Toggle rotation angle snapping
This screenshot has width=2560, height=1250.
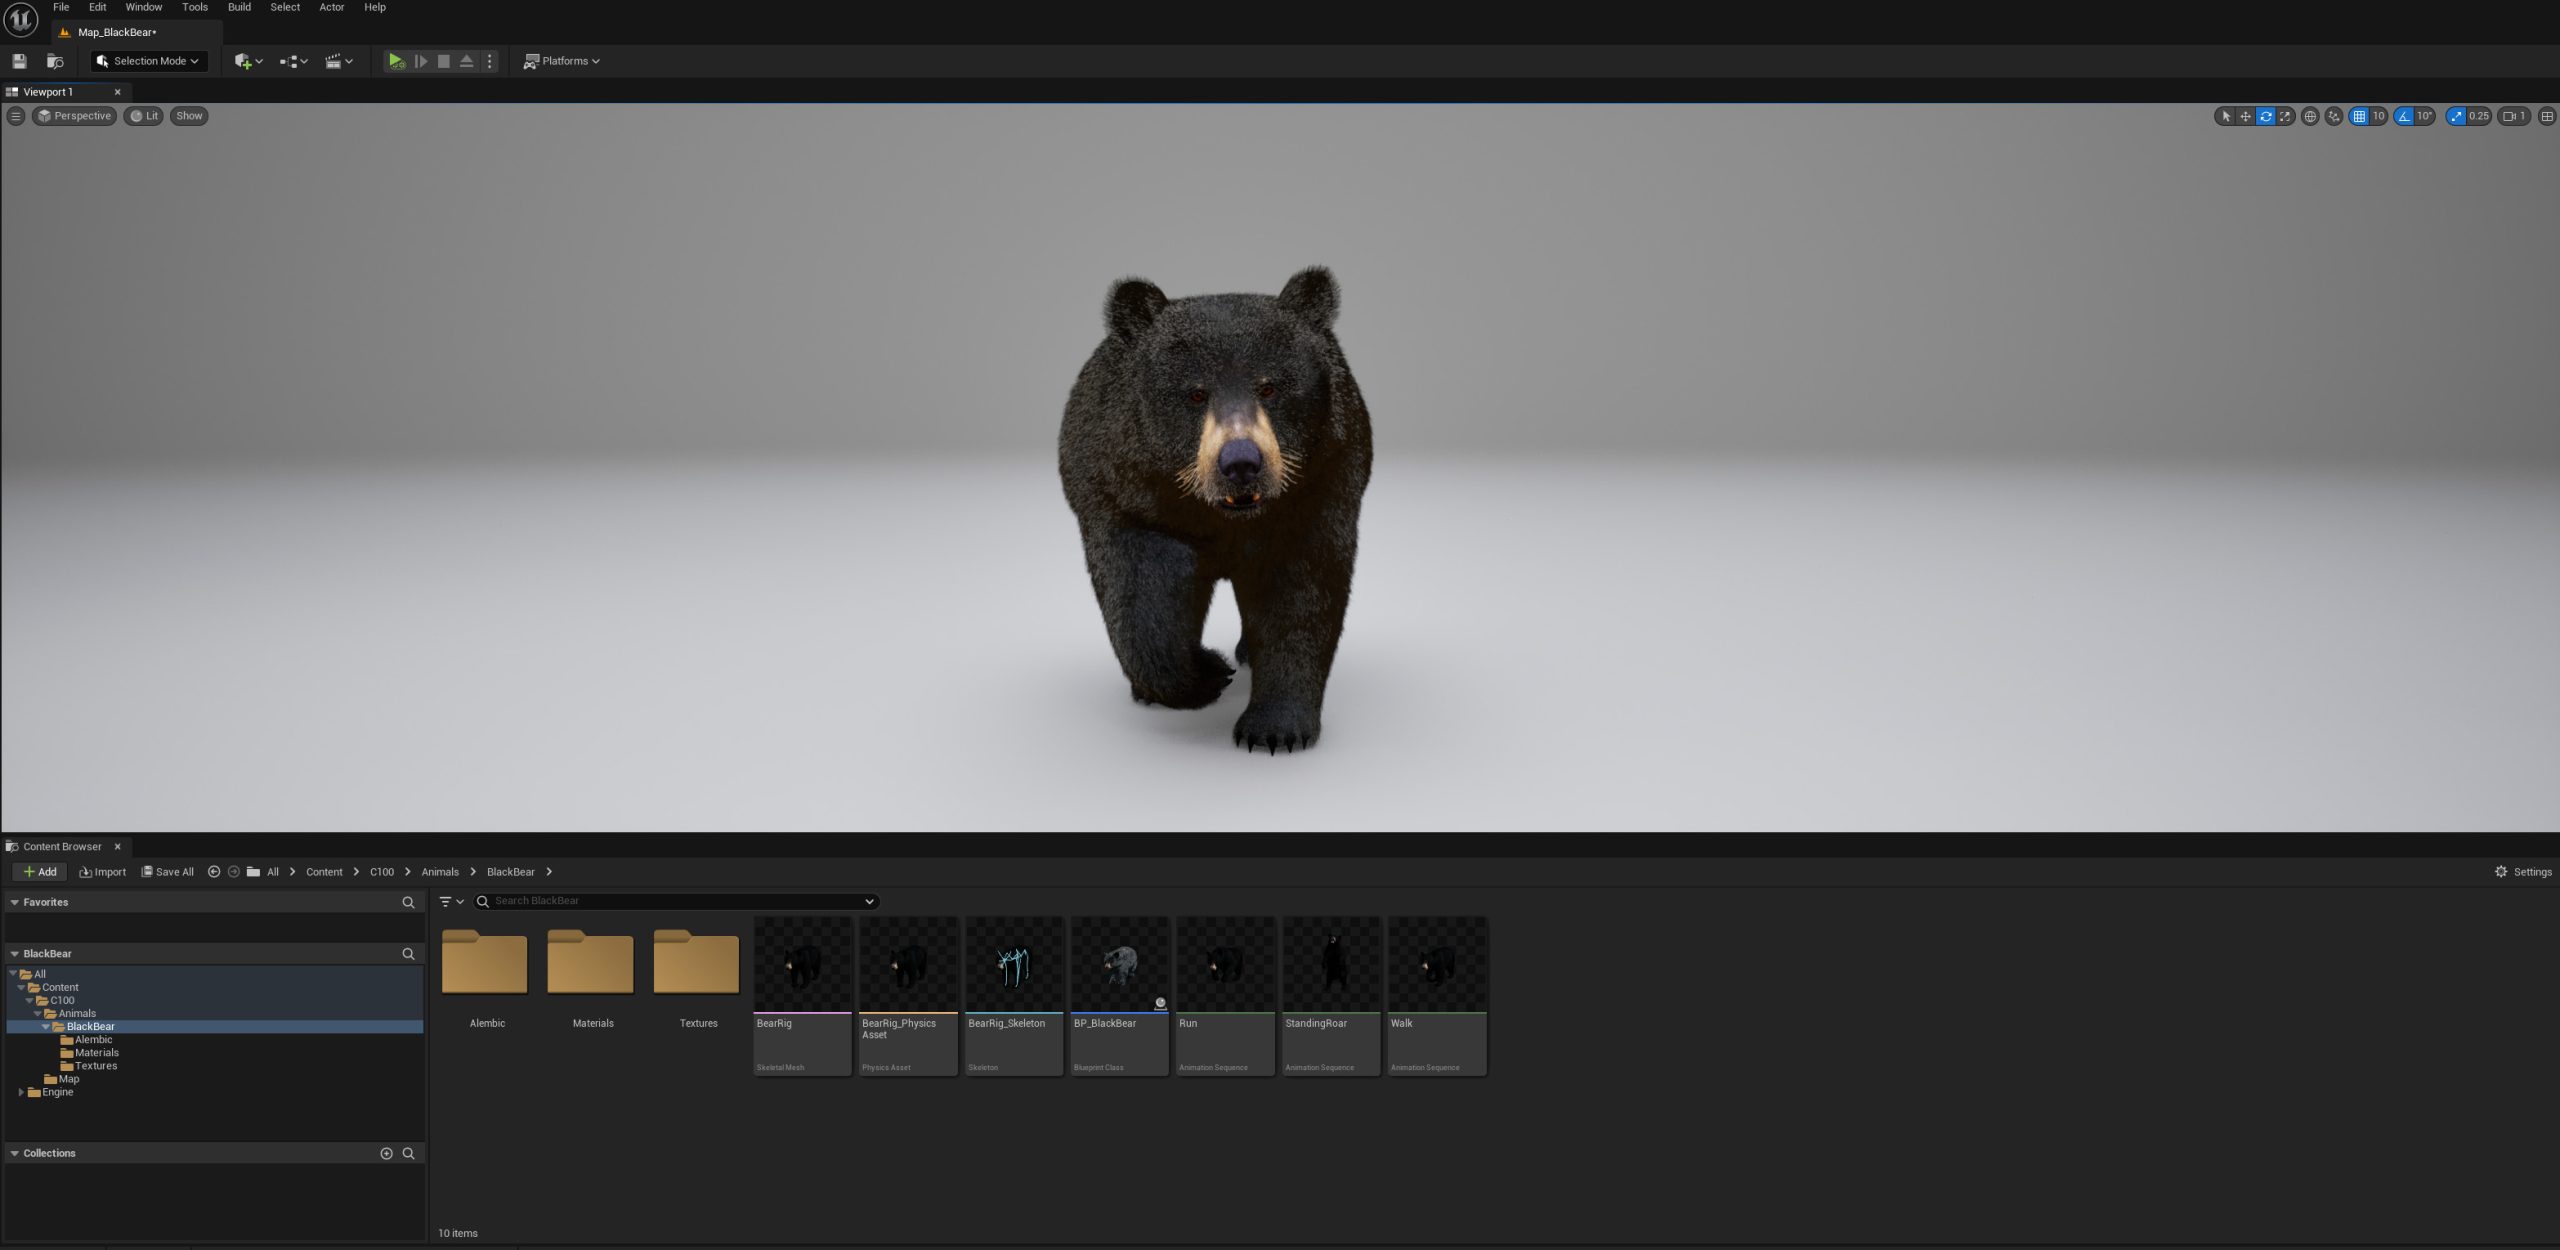click(x=2404, y=116)
